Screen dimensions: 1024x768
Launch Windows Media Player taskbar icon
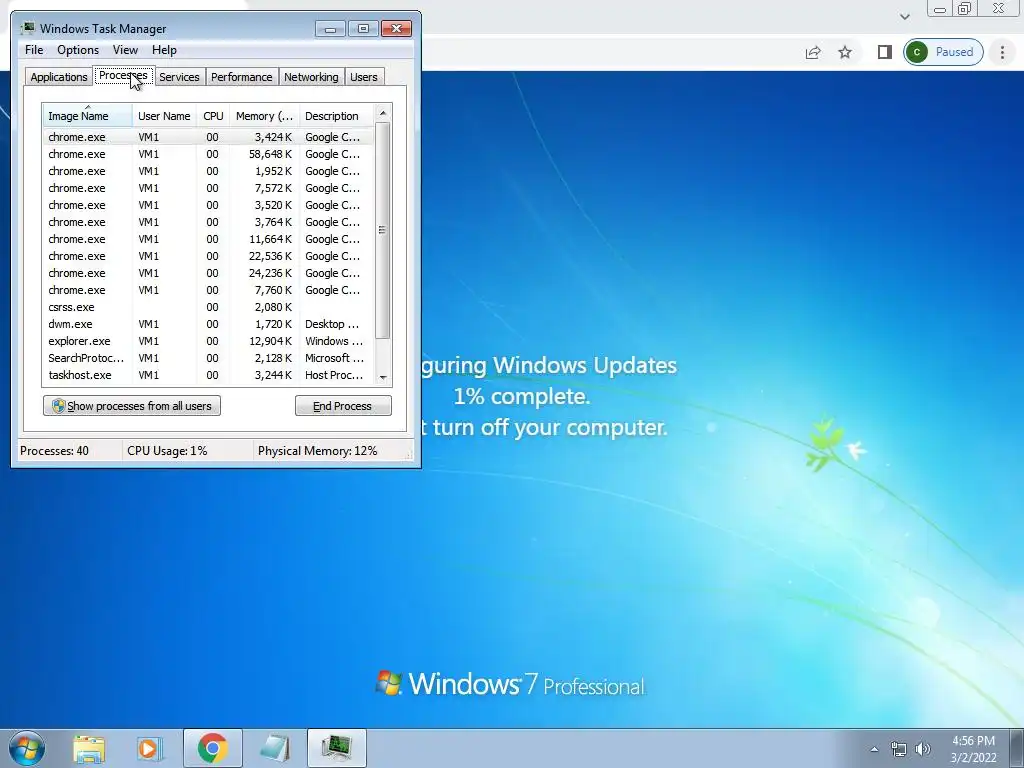tap(150, 748)
